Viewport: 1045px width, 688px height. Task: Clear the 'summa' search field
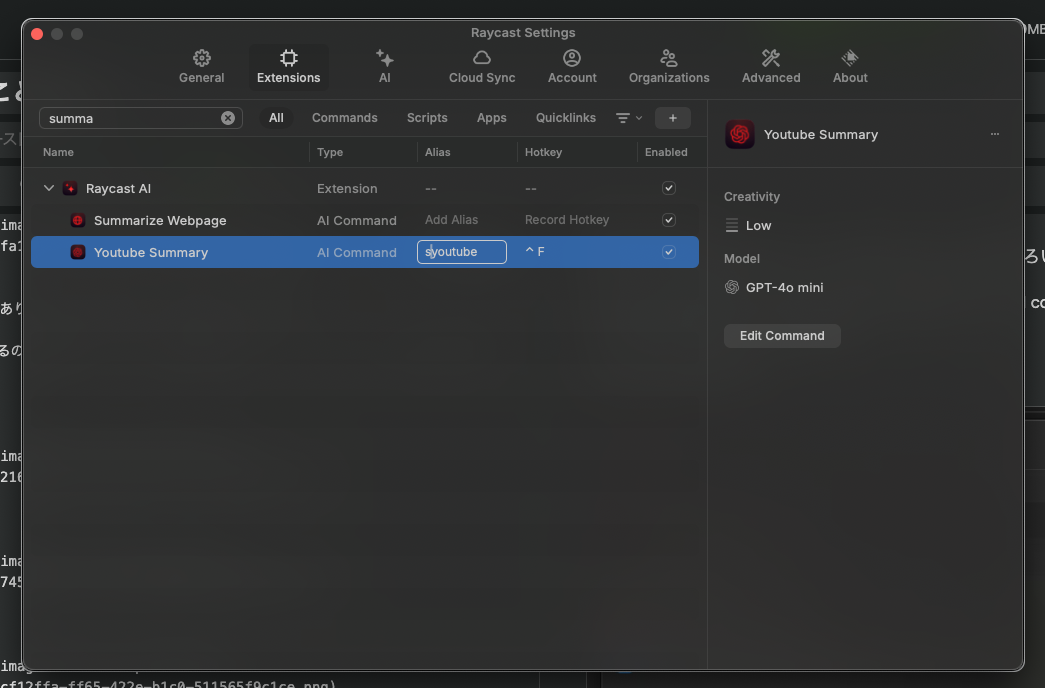click(228, 118)
